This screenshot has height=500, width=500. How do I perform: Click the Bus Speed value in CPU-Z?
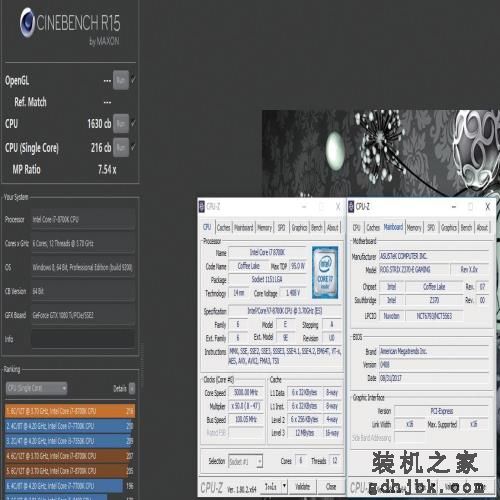click(246, 419)
